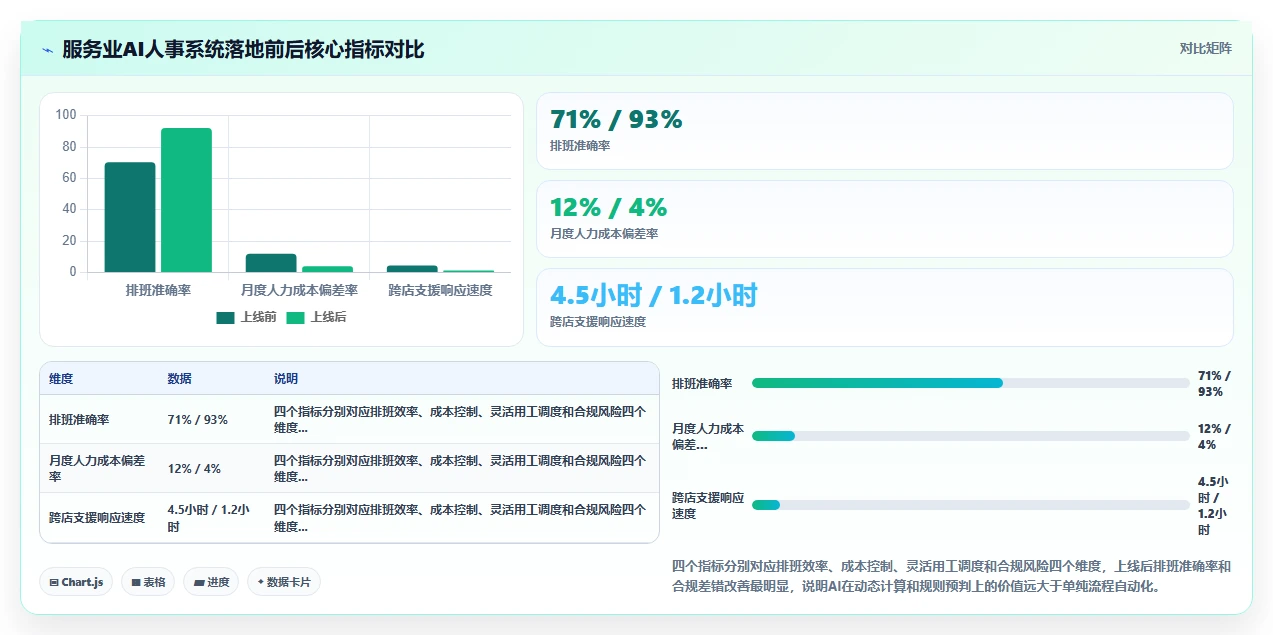Click the summary paragraph below the progress bars
1273x635 pixels.
952,576
